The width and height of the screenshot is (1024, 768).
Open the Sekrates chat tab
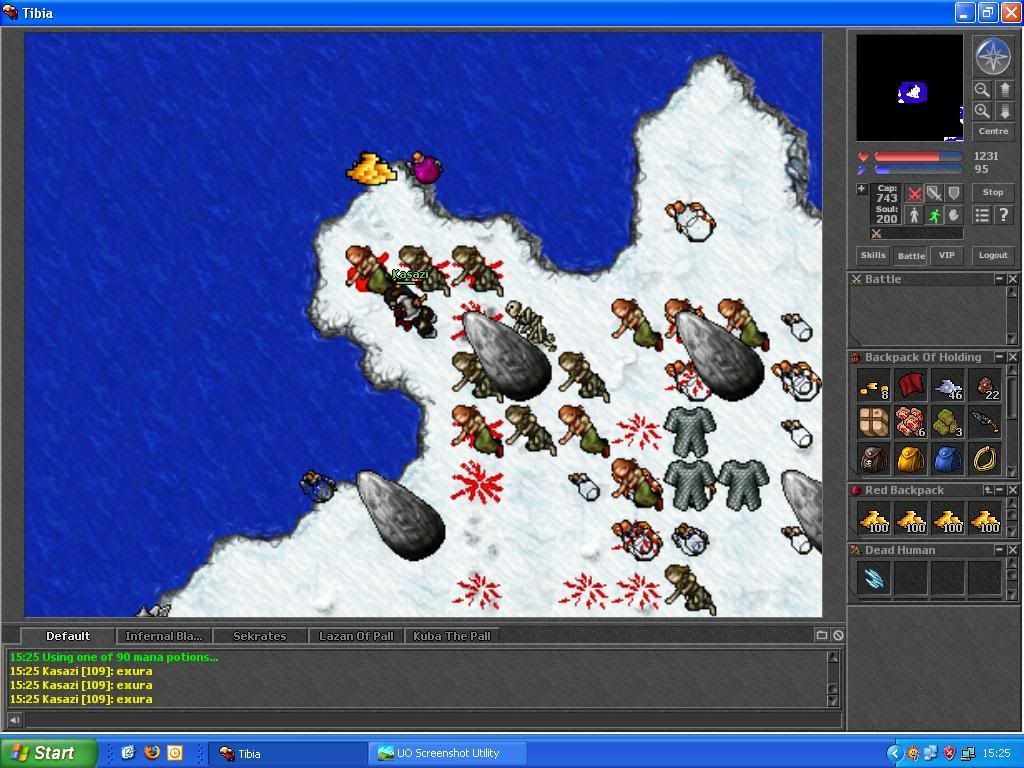click(x=260, y=635)
